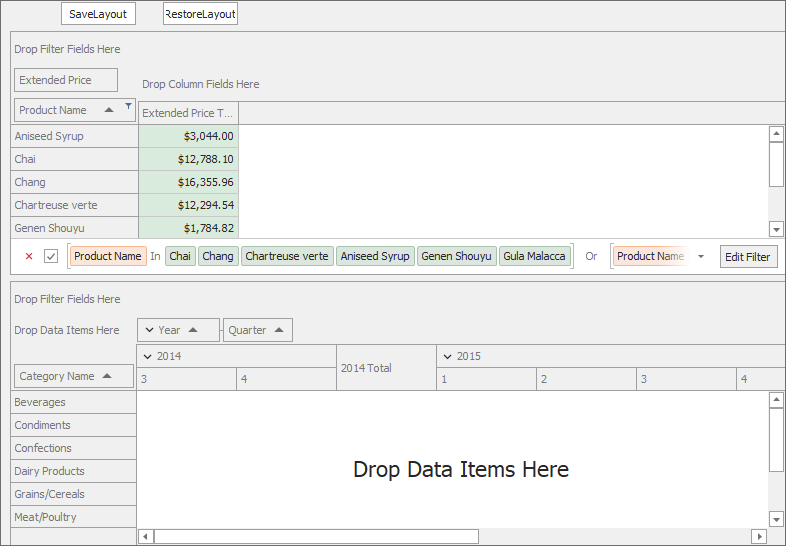The width and height of the screenshot is (786, 546).
Task: Collapse the 2014 column group
Action: 147,356
